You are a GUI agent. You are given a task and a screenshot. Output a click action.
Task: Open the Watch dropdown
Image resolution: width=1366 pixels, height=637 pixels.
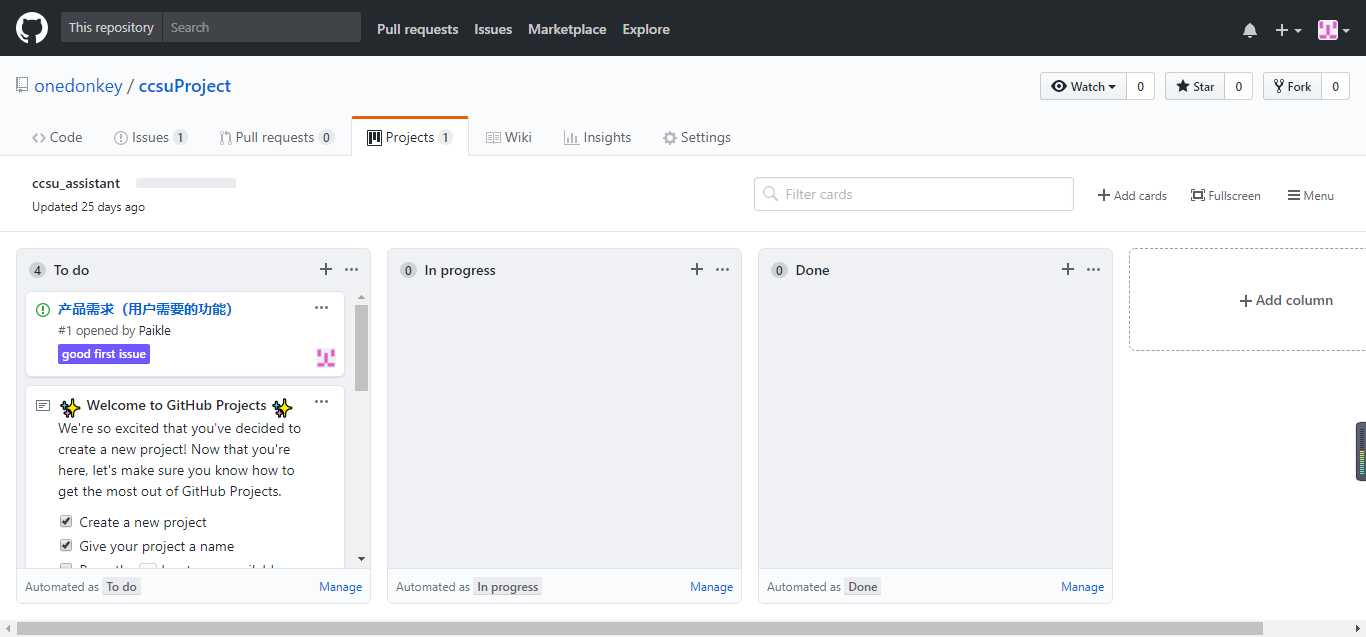1084,86
